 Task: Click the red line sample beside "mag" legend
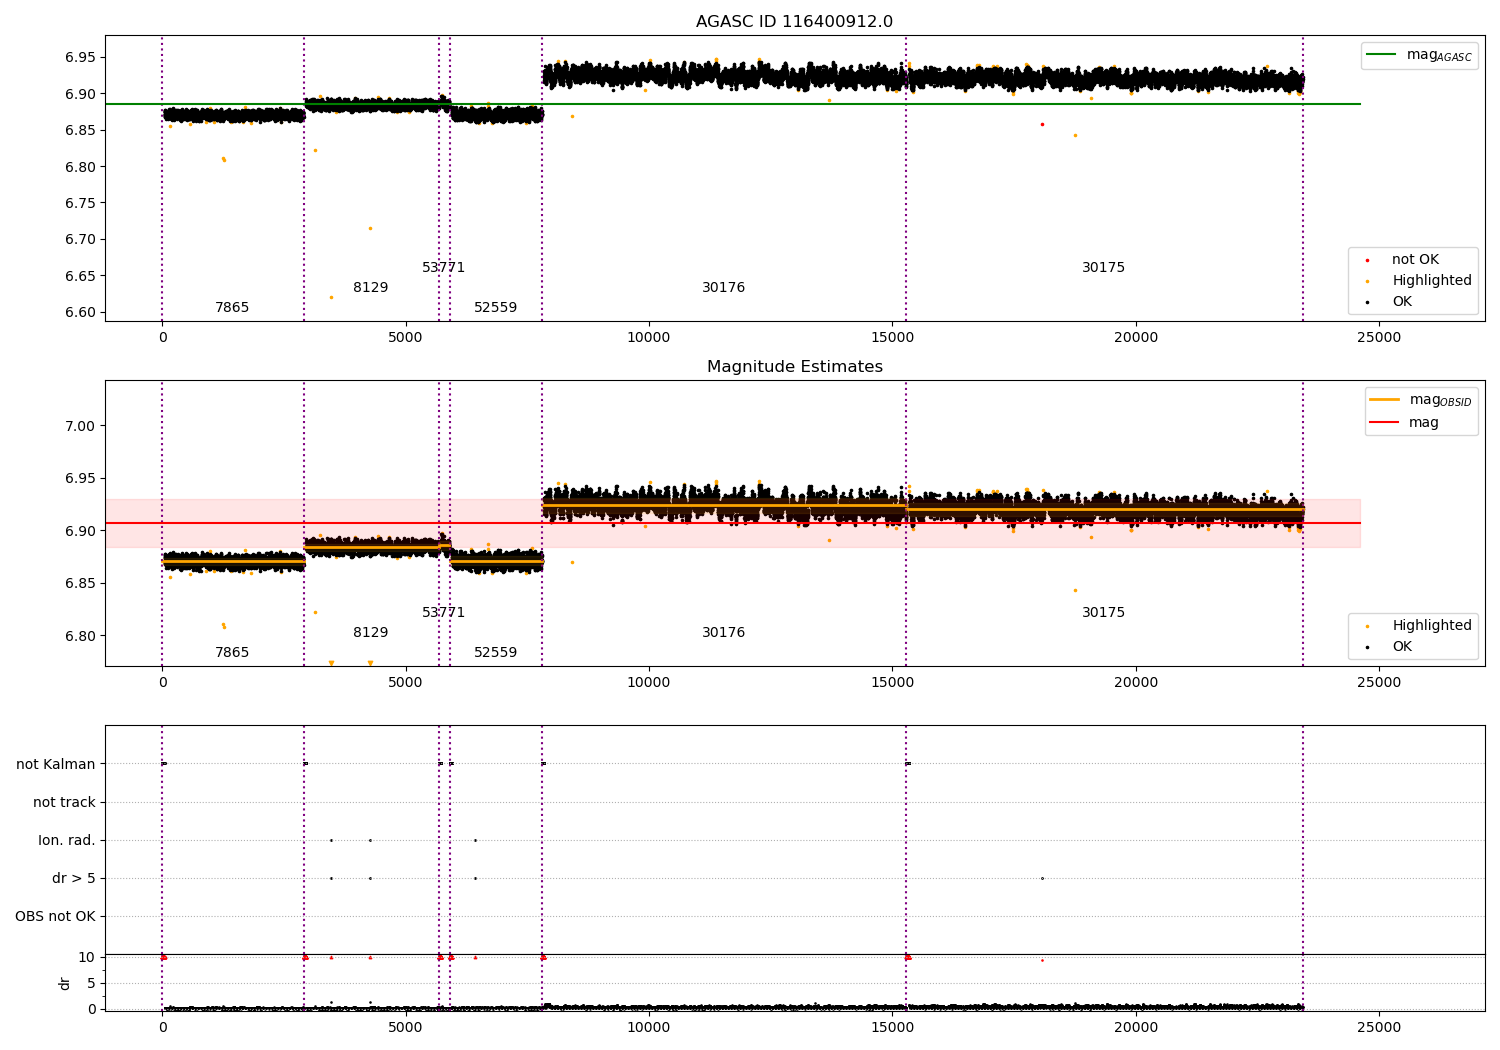1385,423
